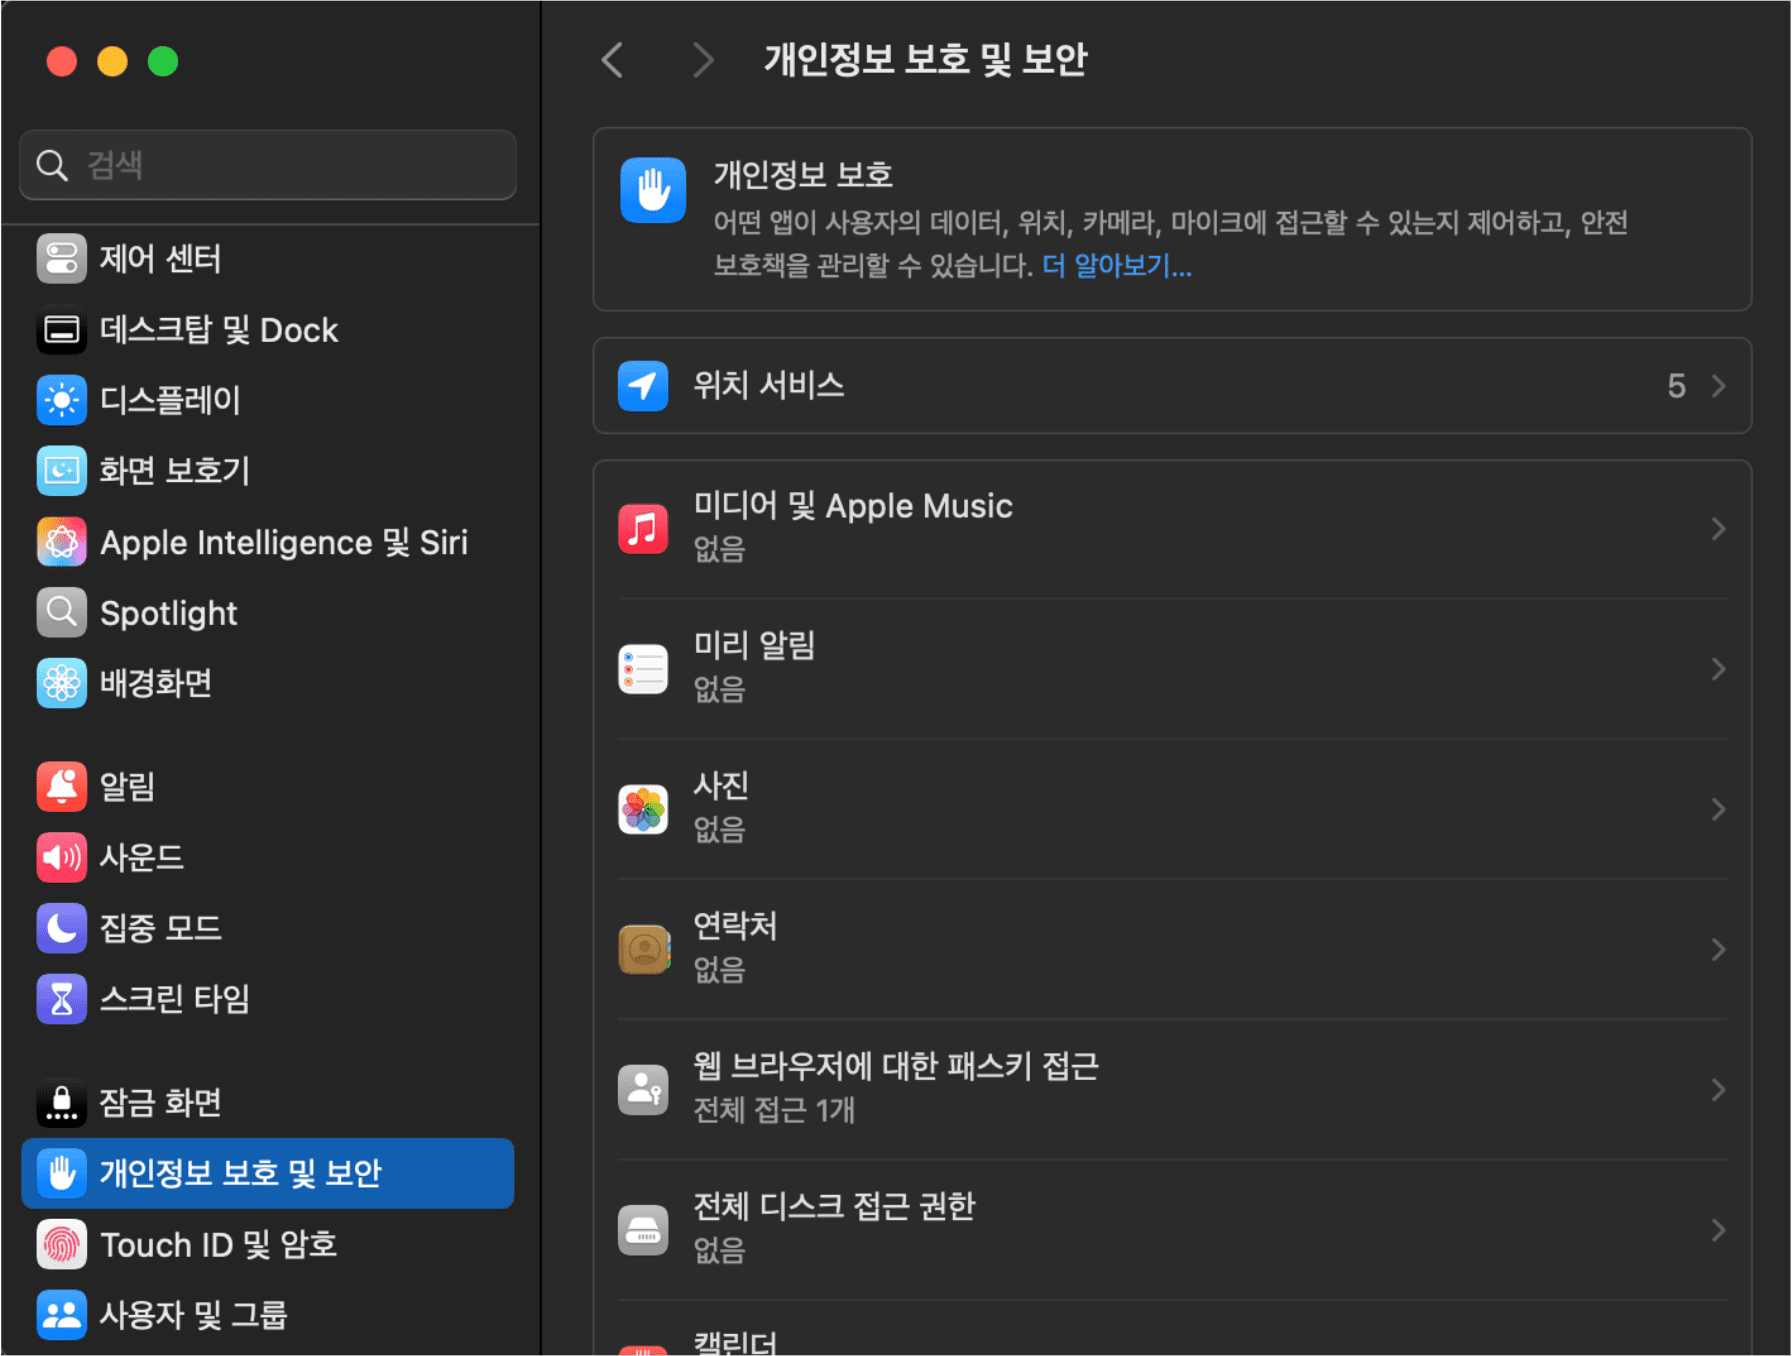This screenshot has width=1792, height=1356.
Task: Select the 디스플레이 sidebar icon
Action: pyautogui.click(x=61, y=400)
